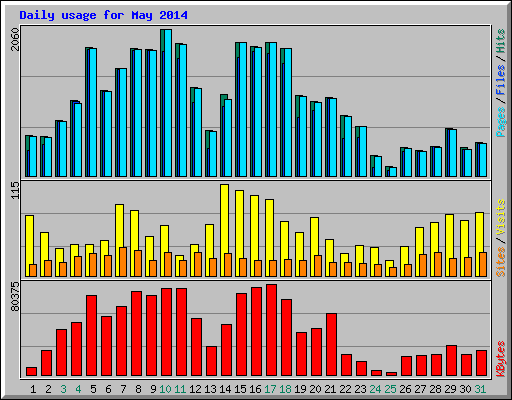The height and width of the screenshot is (400, 512).
Task: Click day label 27 on the x-axis
Action: pyautogui.click(x=420, y=389)
